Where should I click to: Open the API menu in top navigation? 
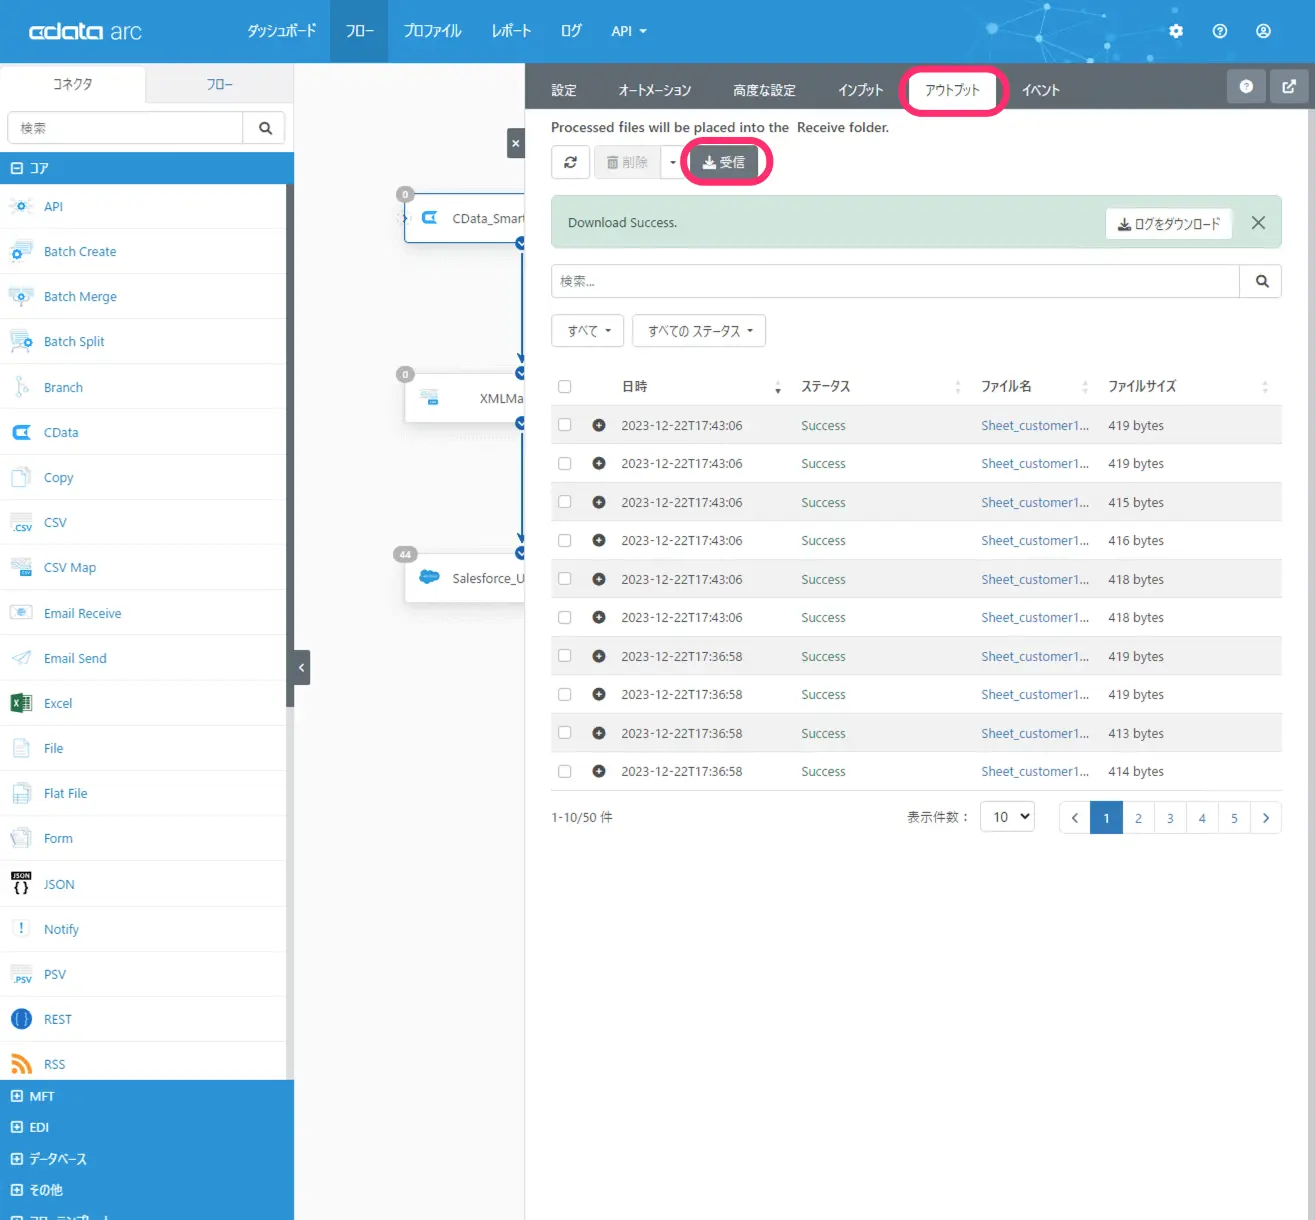pos(629,31)
